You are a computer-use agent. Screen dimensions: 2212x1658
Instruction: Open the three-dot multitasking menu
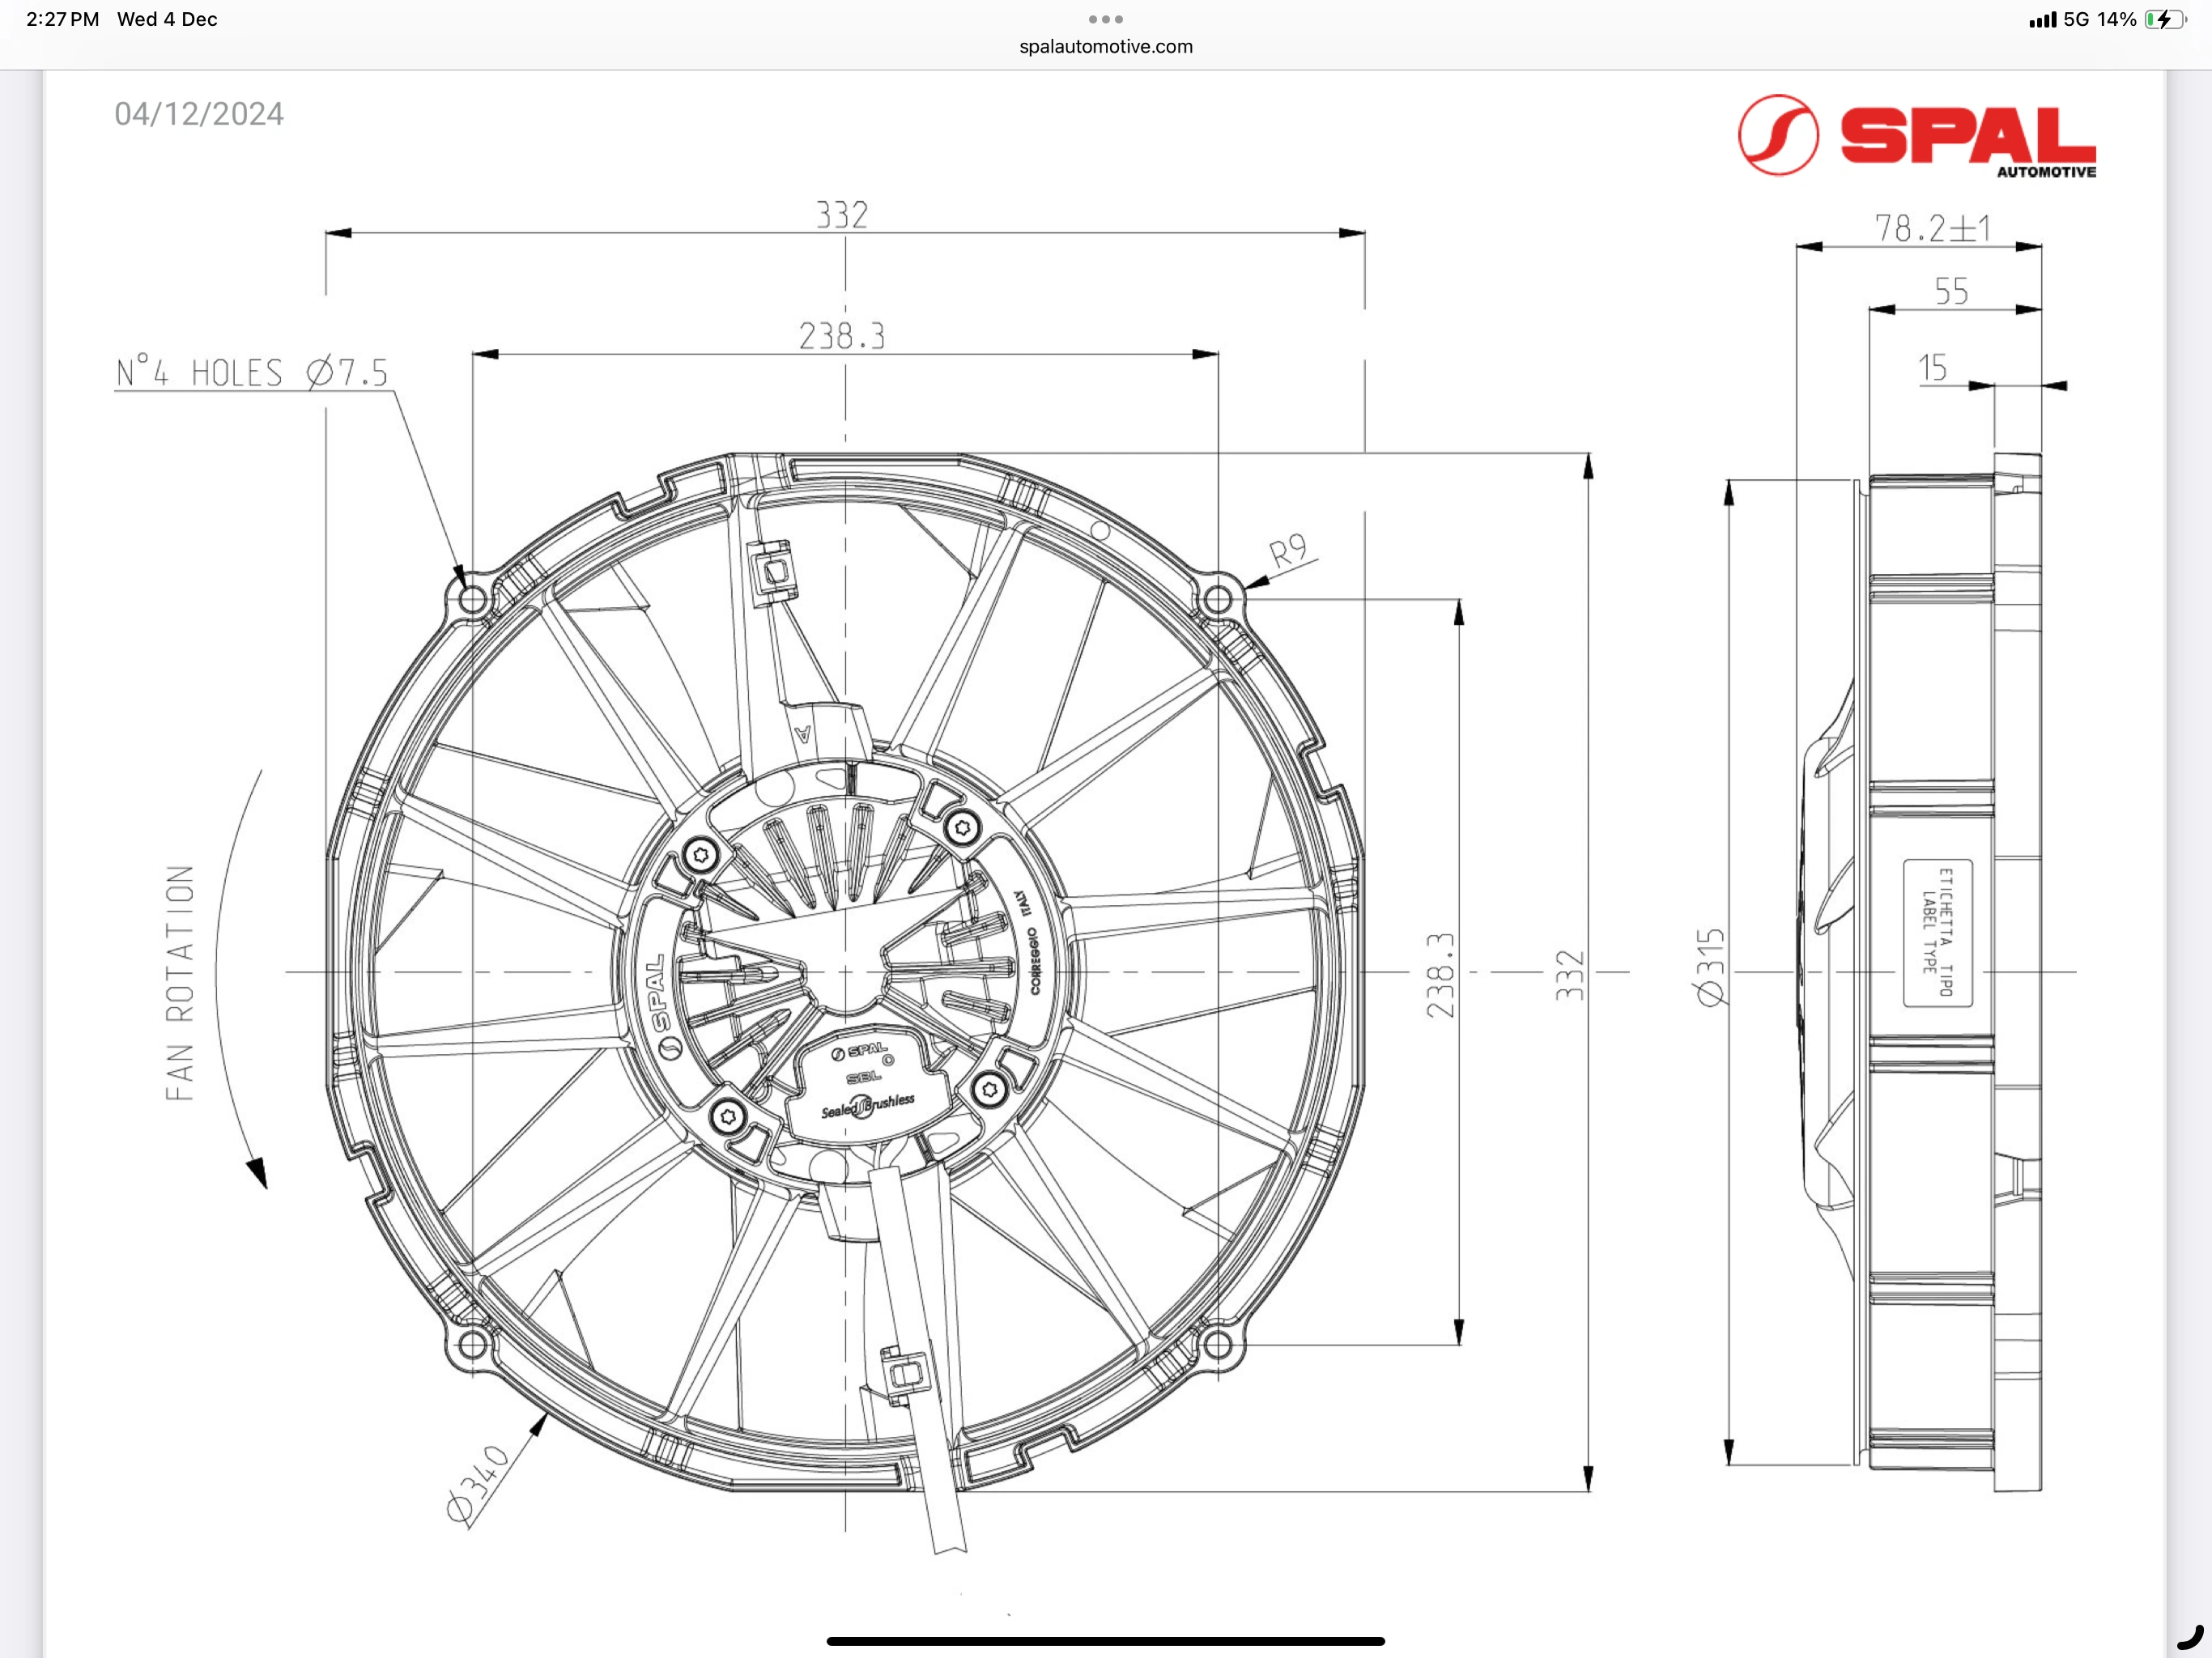(x=1105, y=19)
